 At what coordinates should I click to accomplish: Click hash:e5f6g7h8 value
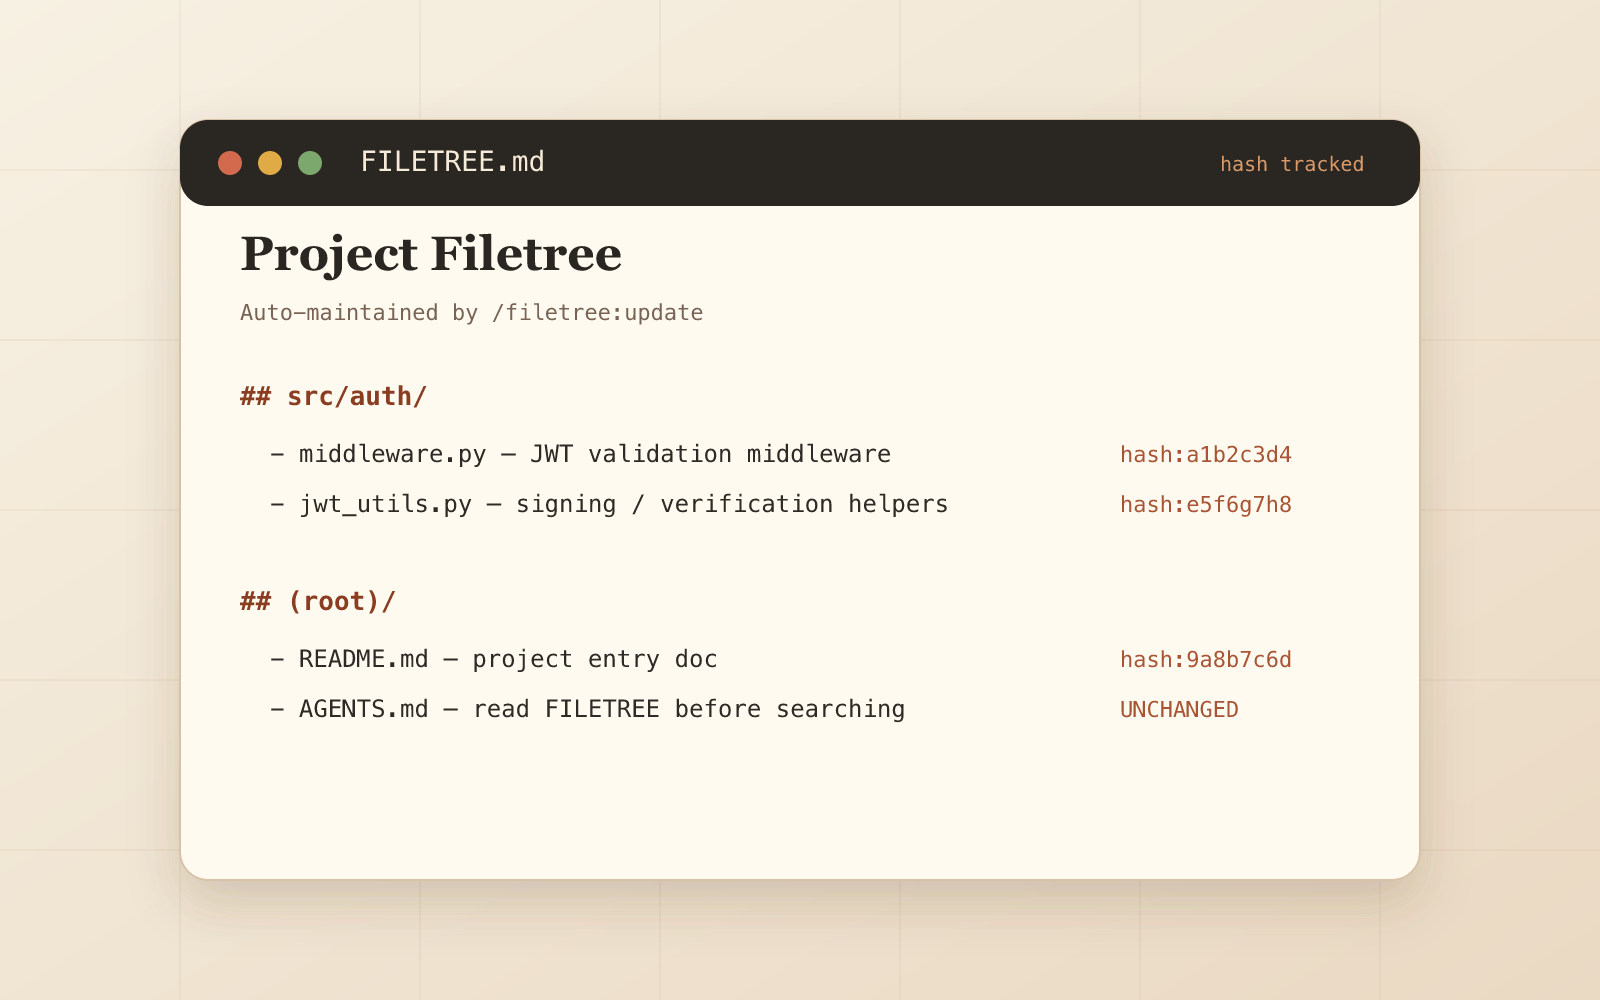[x=1206, y=505]
